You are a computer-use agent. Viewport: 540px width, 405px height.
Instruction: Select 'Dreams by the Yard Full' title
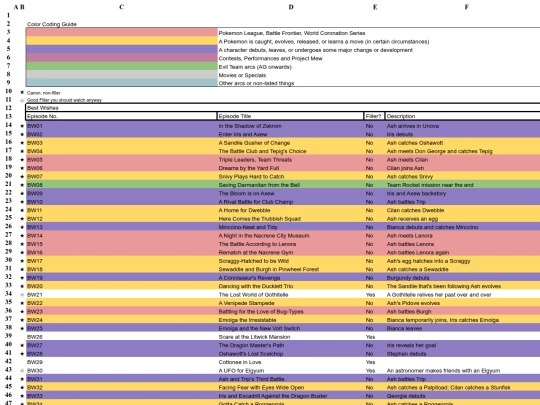click(249, 168)
